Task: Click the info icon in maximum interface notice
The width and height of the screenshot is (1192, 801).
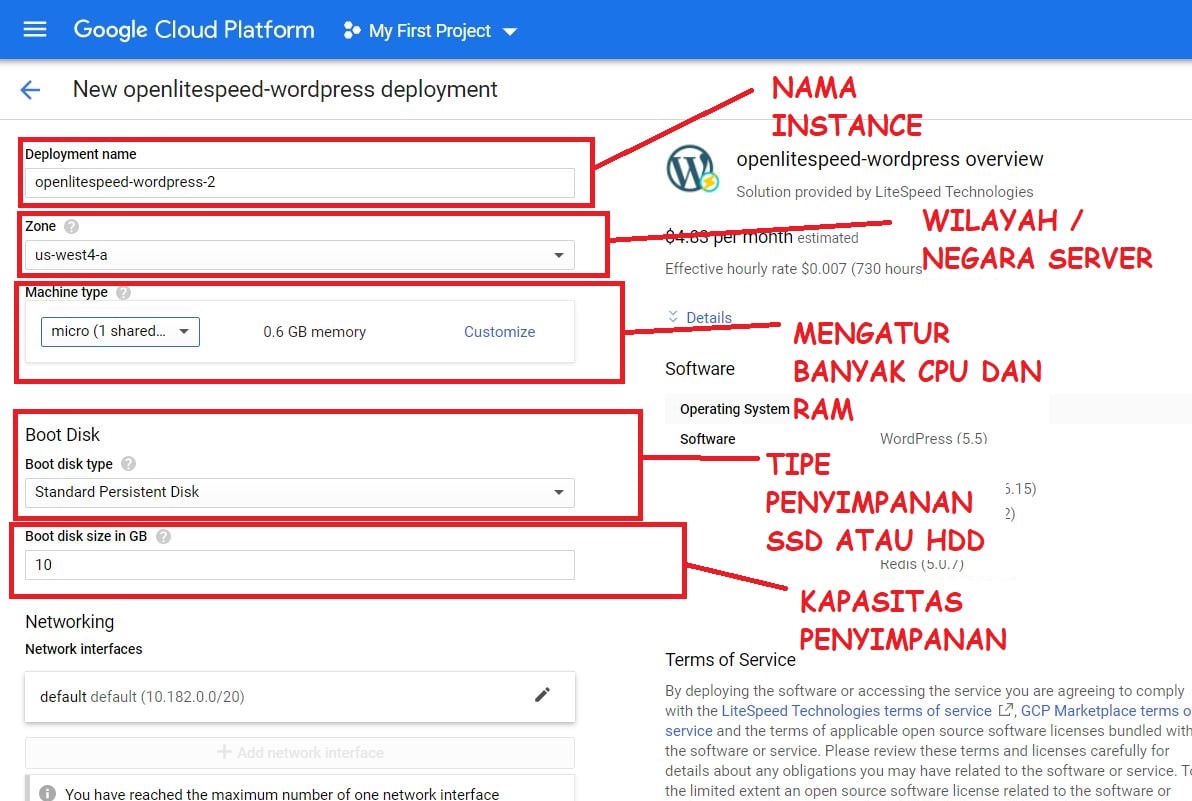Action: tap(47, 793)
